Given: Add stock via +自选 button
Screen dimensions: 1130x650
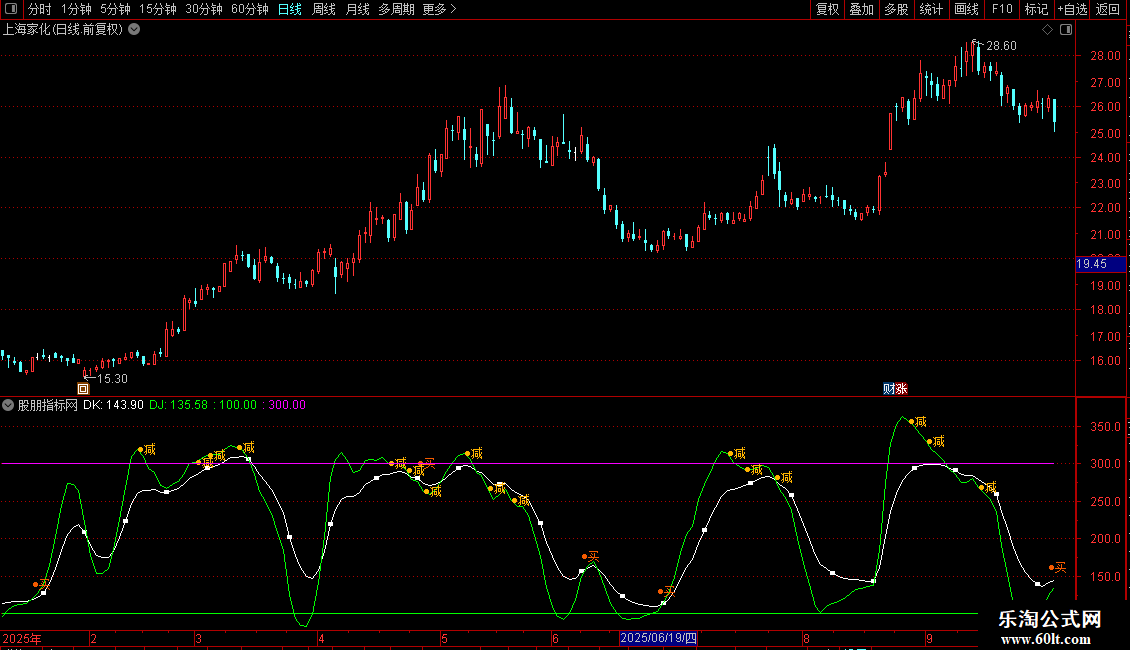Looking at the screenshot, I should pos(1072,9).
